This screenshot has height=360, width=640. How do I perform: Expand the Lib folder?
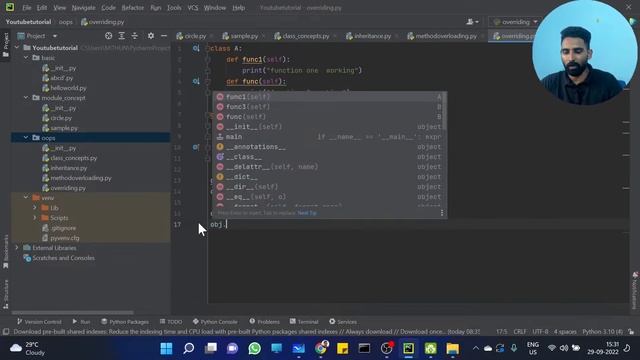tap(35, 208)
